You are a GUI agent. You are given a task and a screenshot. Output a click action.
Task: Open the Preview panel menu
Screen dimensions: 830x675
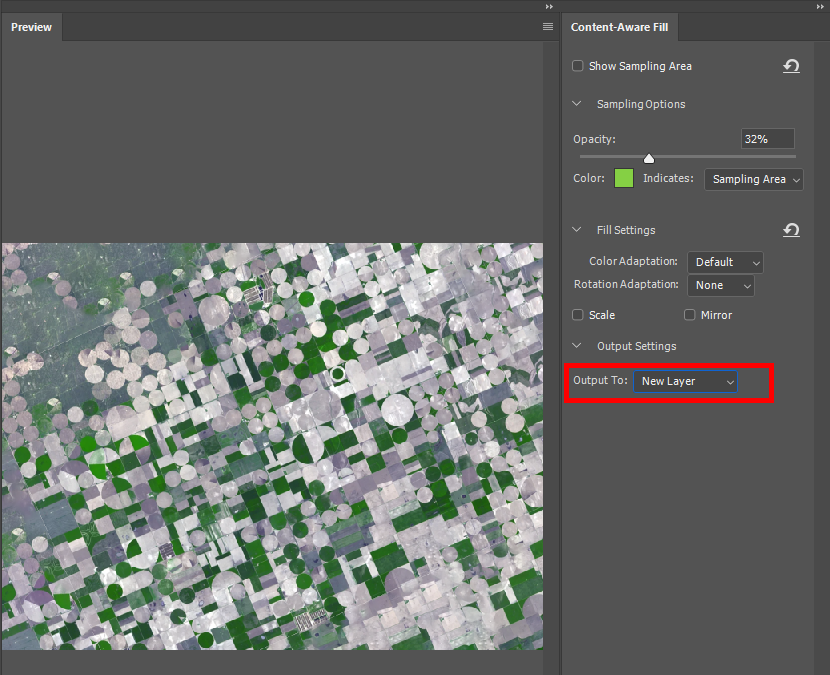pyautogui.click(x=548, y=26)
